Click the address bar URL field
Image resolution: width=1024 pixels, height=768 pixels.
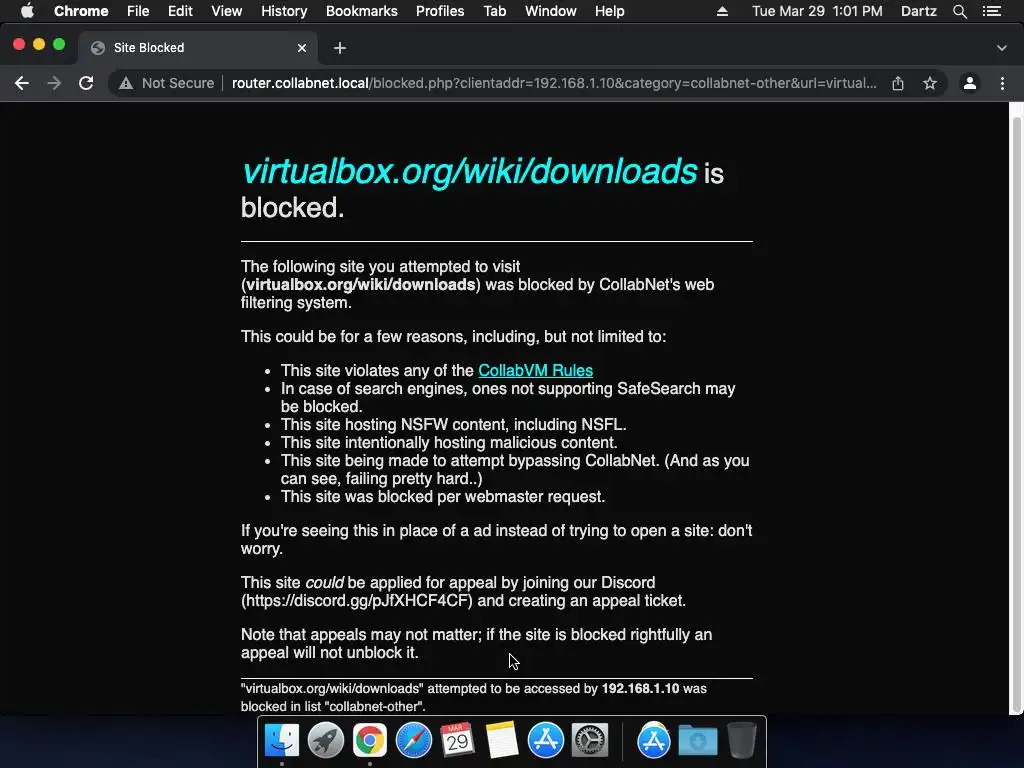coord(554,83)
